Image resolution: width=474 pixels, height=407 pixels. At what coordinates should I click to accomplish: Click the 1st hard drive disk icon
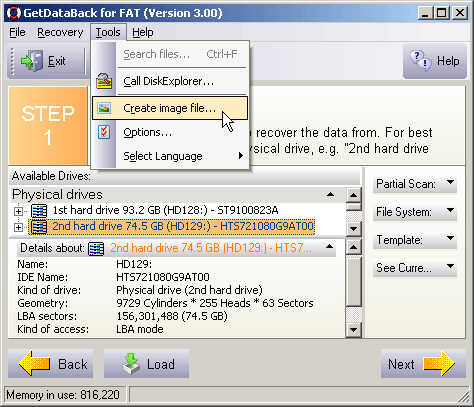click(39, 211)
